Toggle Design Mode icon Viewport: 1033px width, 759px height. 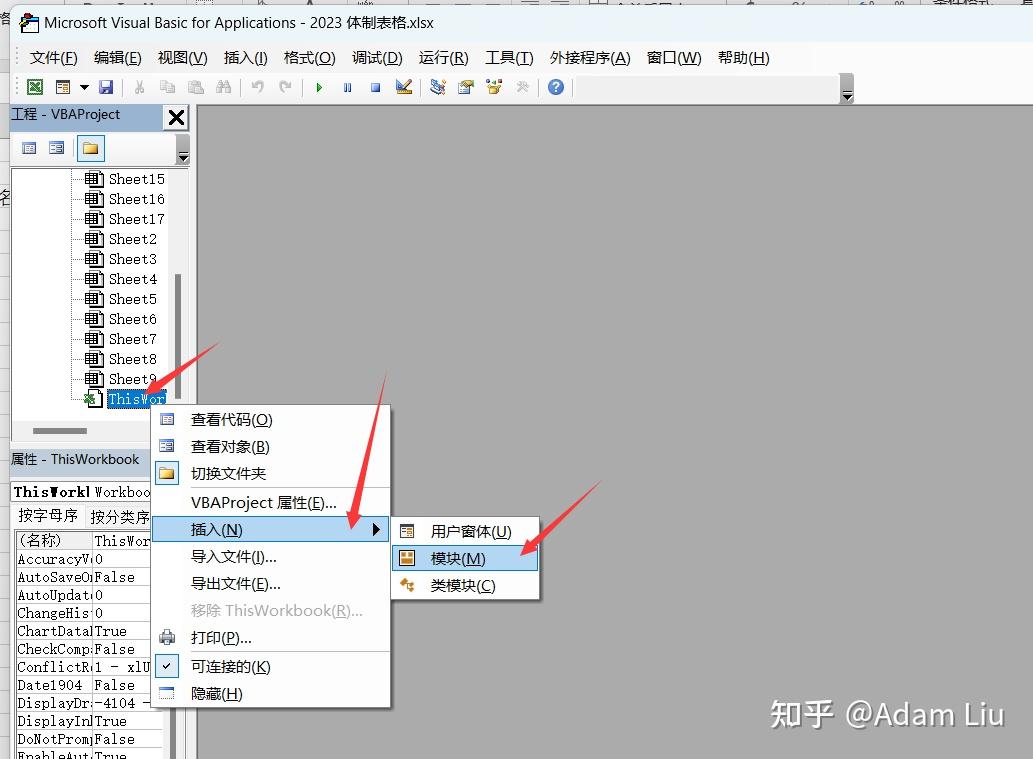tap(404, 87)
